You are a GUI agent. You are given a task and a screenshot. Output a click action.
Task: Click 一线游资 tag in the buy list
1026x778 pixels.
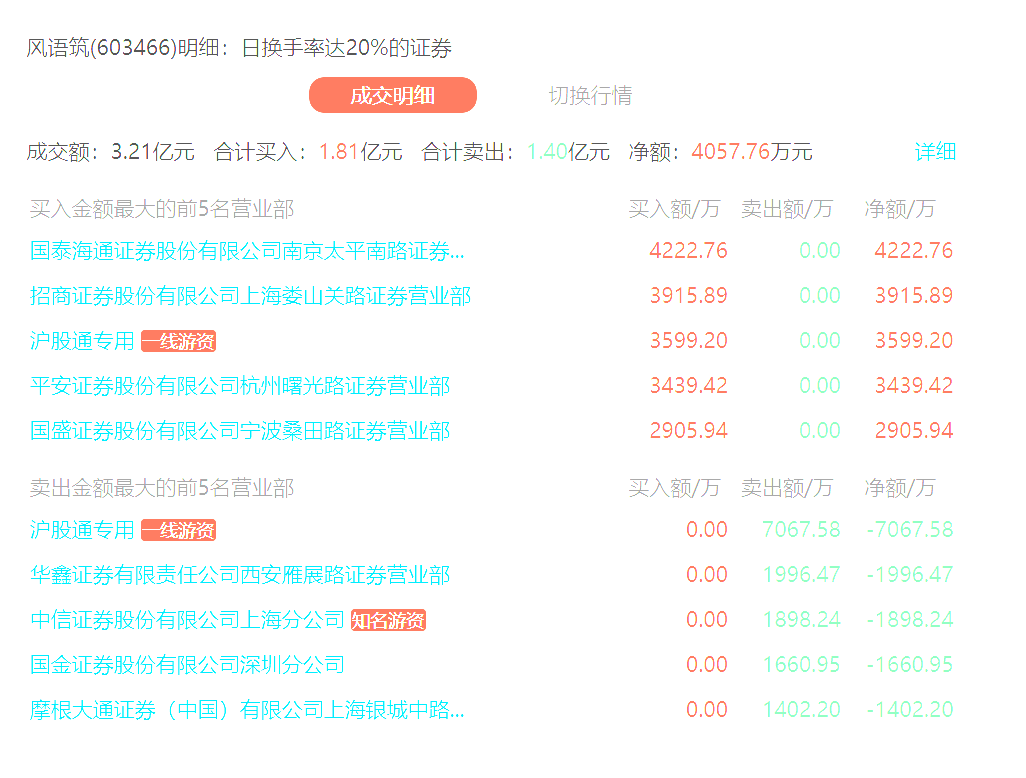179,342
